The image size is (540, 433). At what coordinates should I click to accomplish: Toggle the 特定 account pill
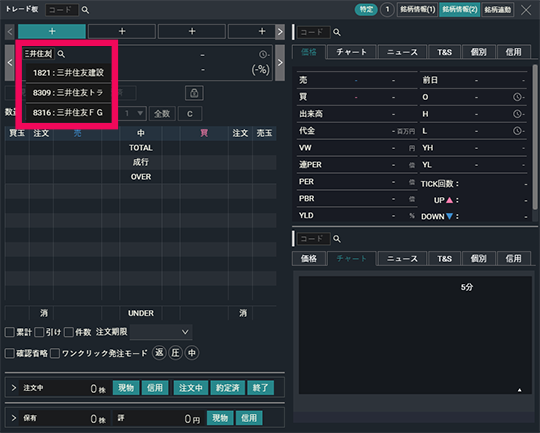point(366,10)
